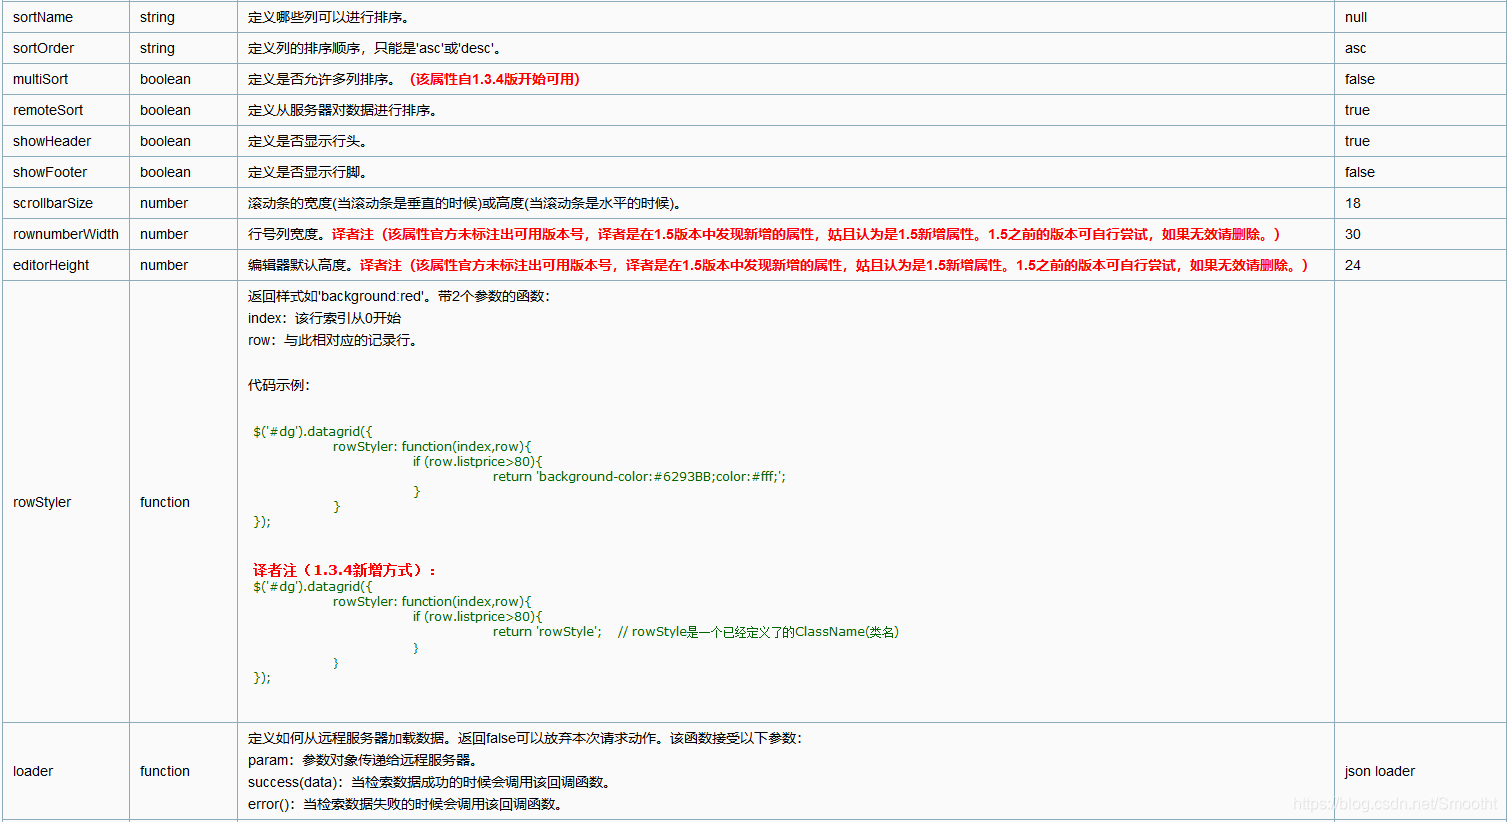Click the default value 24 for editorHeight
The image size is (1507, 822).
tap(1353, 265)
